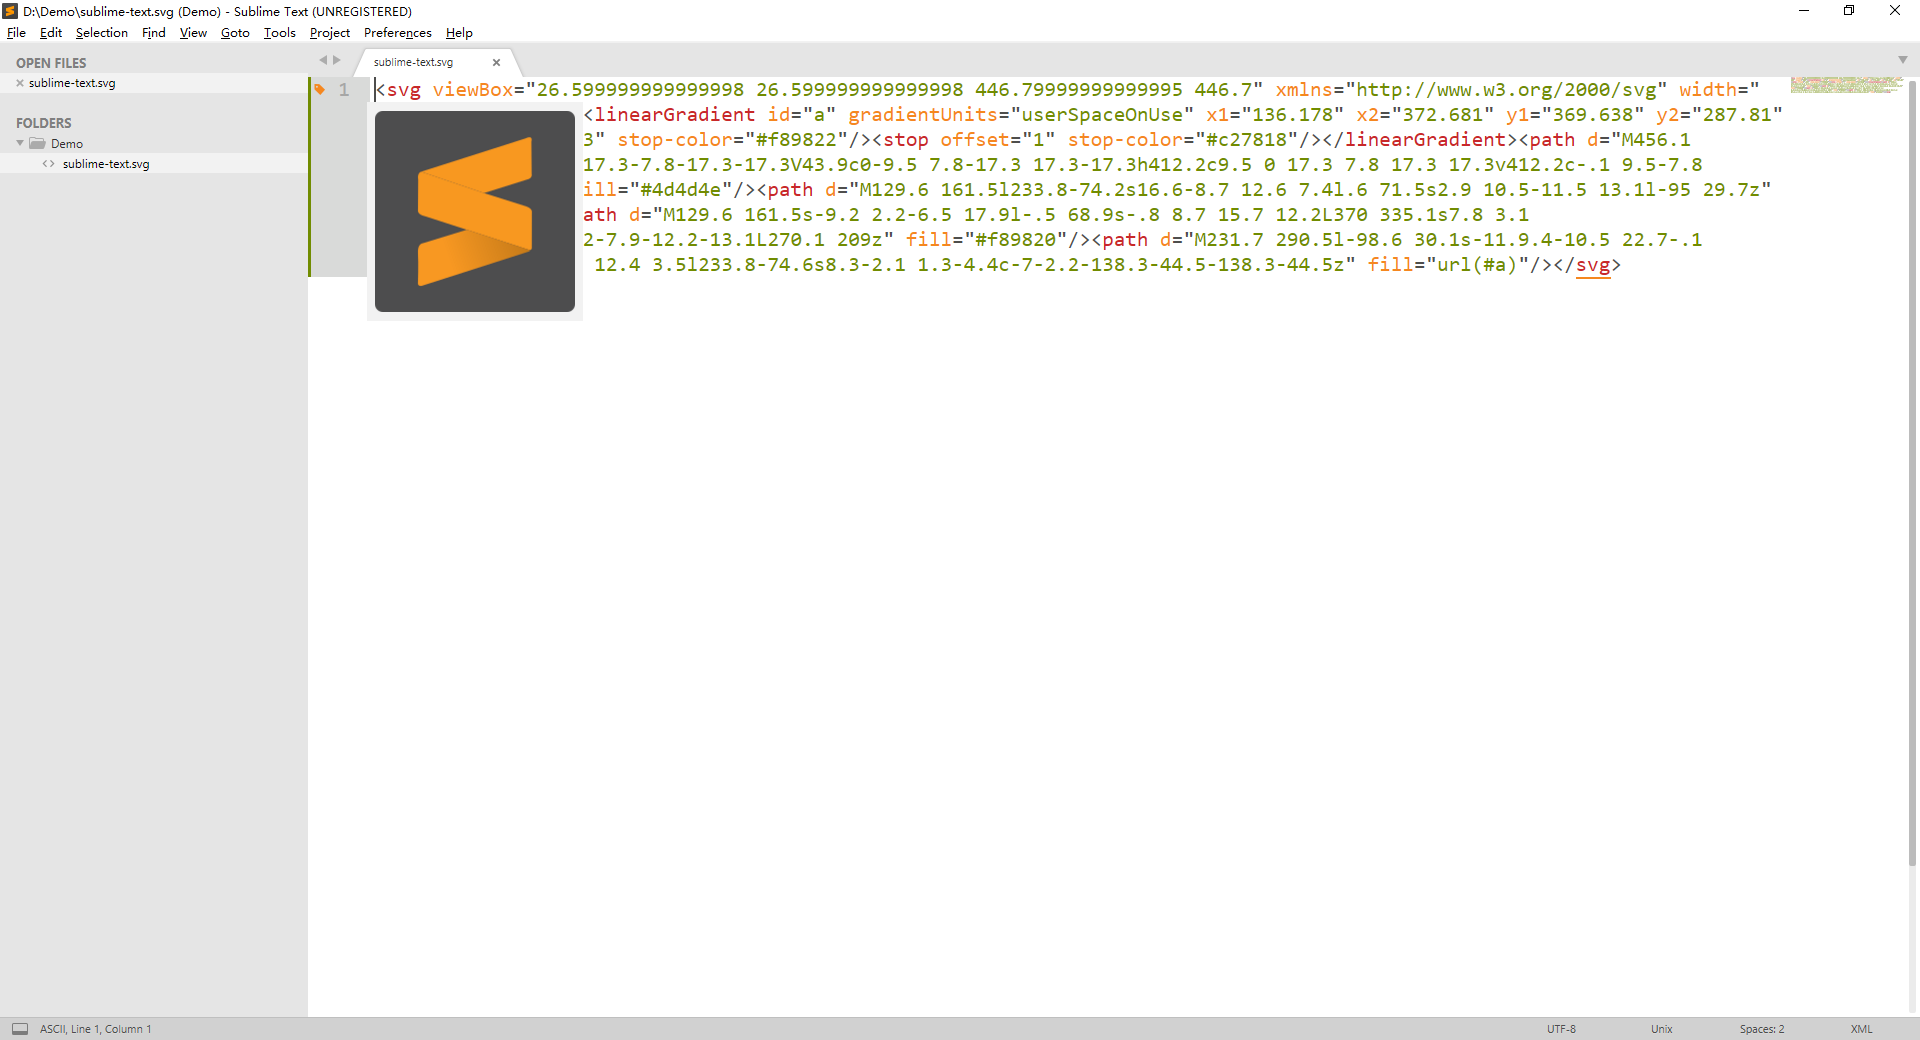Image resolution: width=1920 pixels, height=1040 pixels.
Task: Go to previous tab with left arrow
Action: click(x=323, y=60)
